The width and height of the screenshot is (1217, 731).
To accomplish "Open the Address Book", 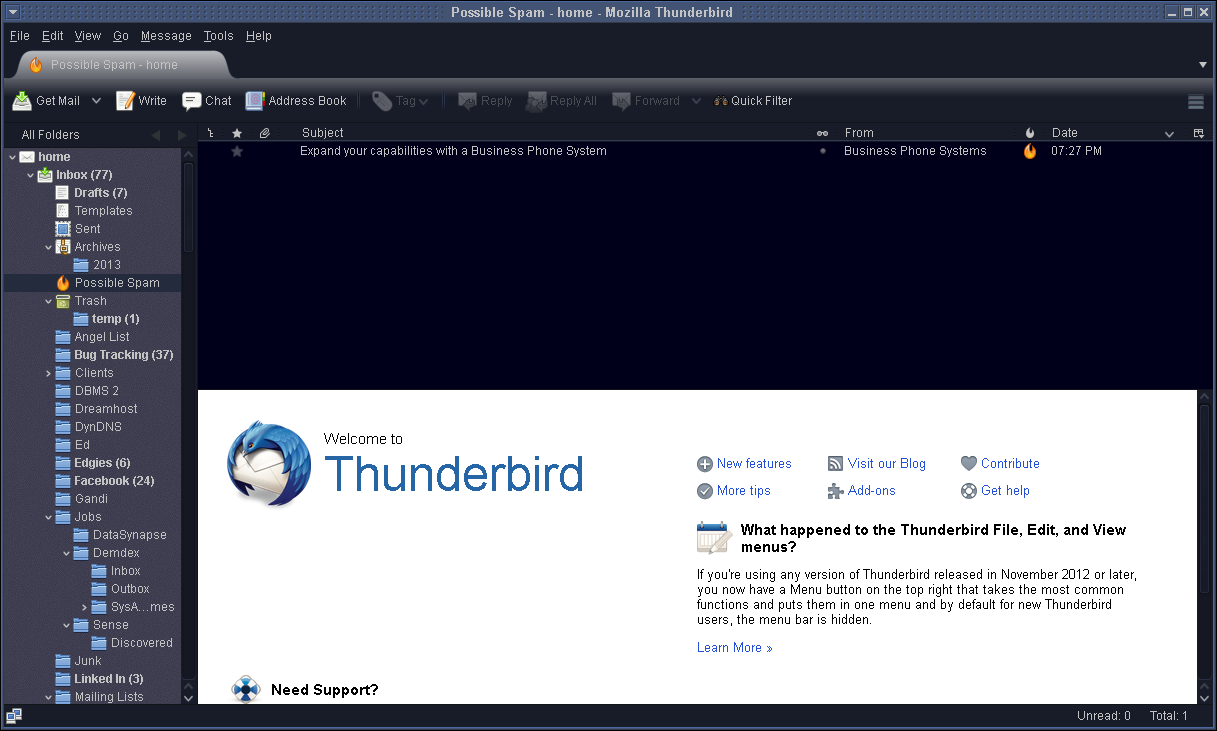I will [296, 101].
